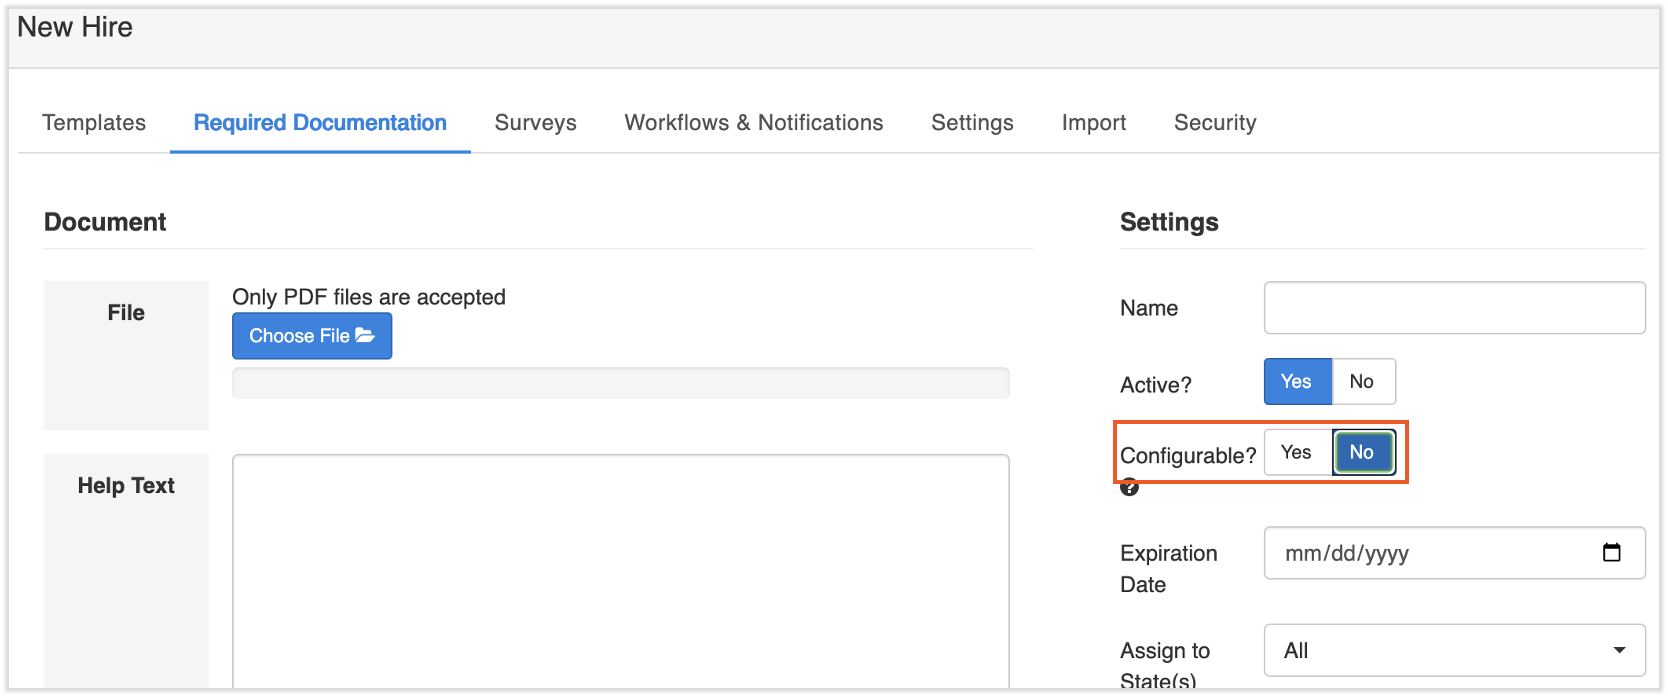The height and width of the screenshot is (700, 1668).
Task: Click the question mark help icon under Configurable
Action: [1129, 488]
